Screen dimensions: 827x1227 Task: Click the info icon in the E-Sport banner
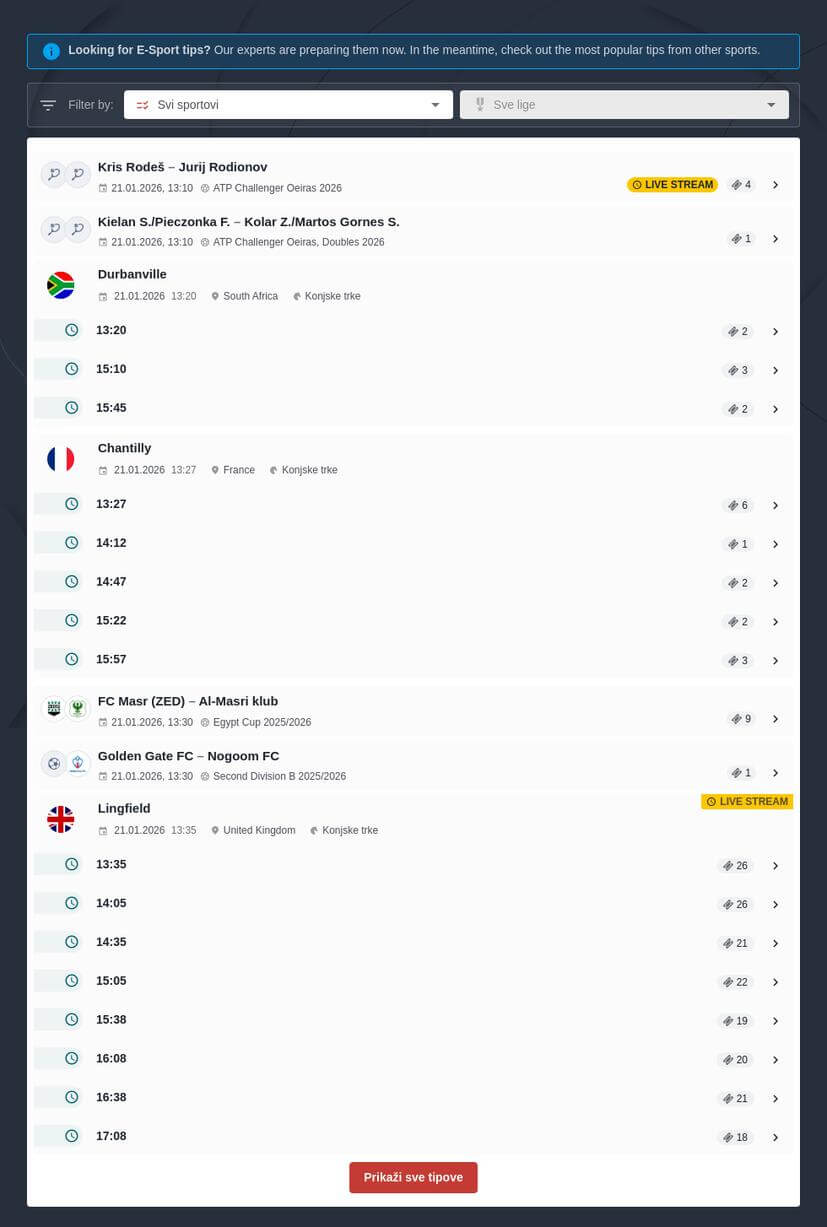[x=51, y=50]
